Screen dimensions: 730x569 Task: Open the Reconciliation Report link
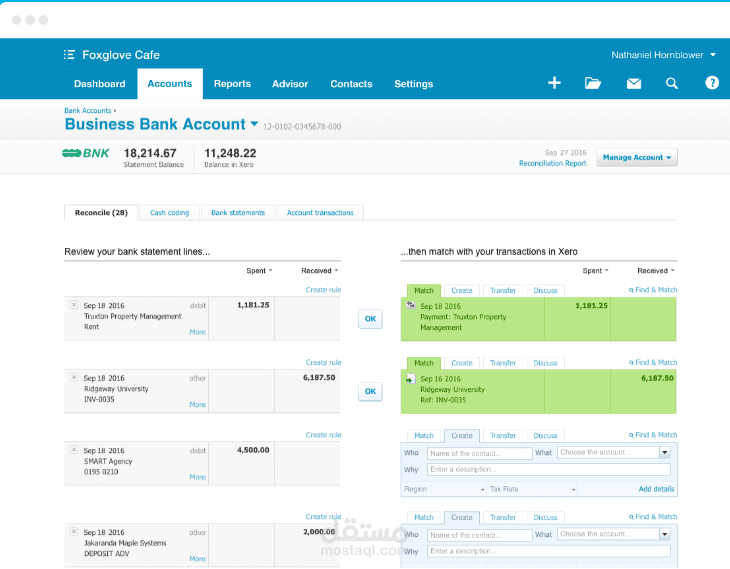click(x=552, y=163)
